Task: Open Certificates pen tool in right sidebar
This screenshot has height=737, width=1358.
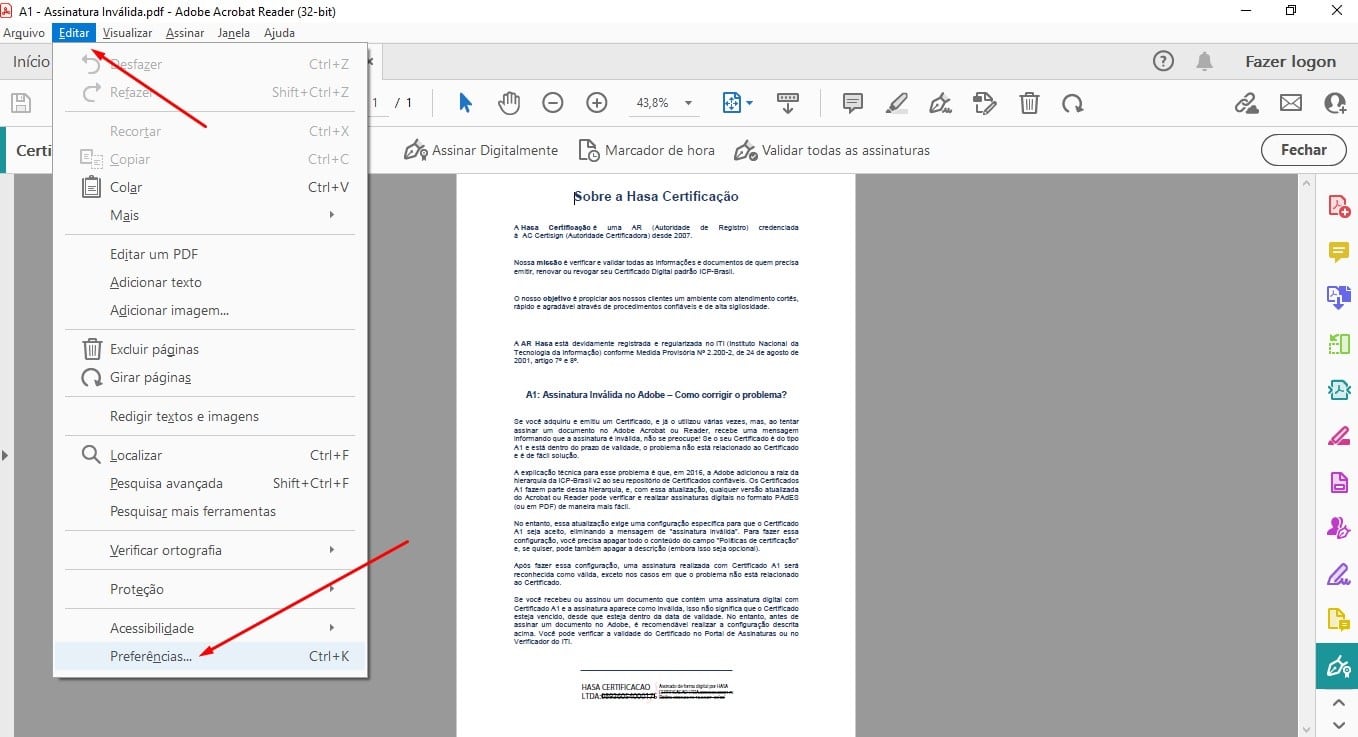Action: [x=1337, y=667]
